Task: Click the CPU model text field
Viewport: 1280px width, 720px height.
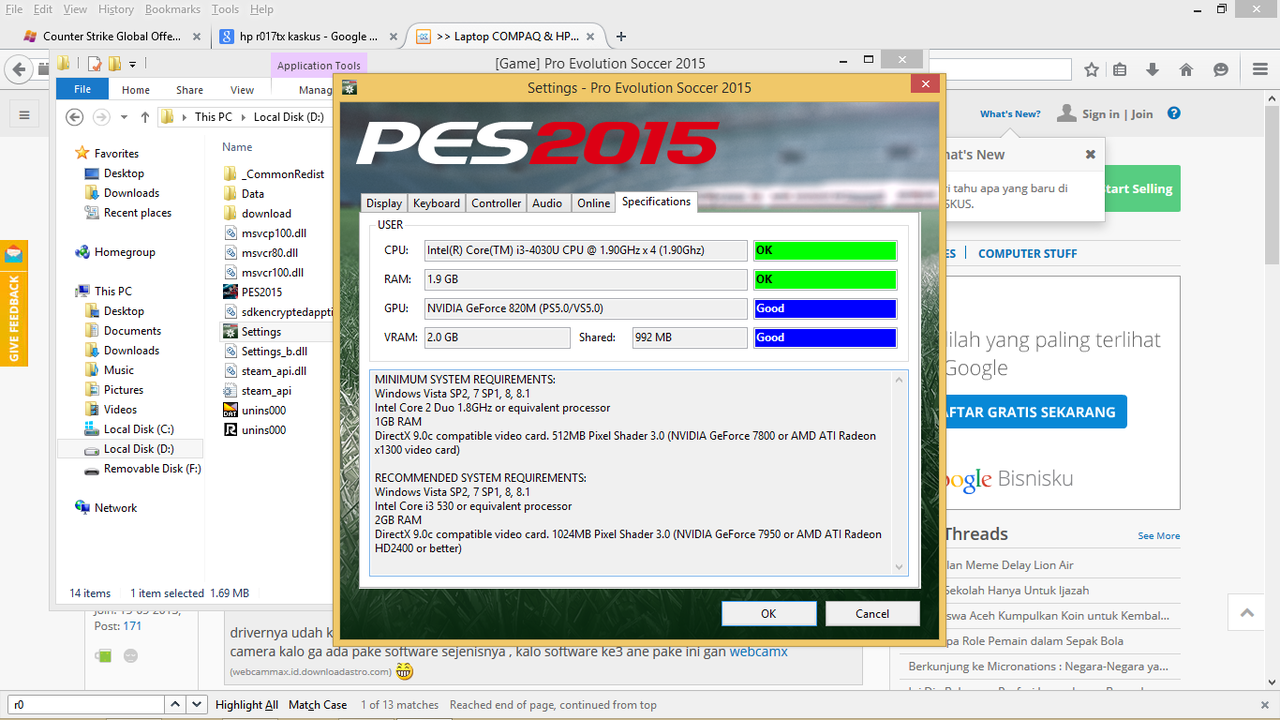Action: [585, 250]
